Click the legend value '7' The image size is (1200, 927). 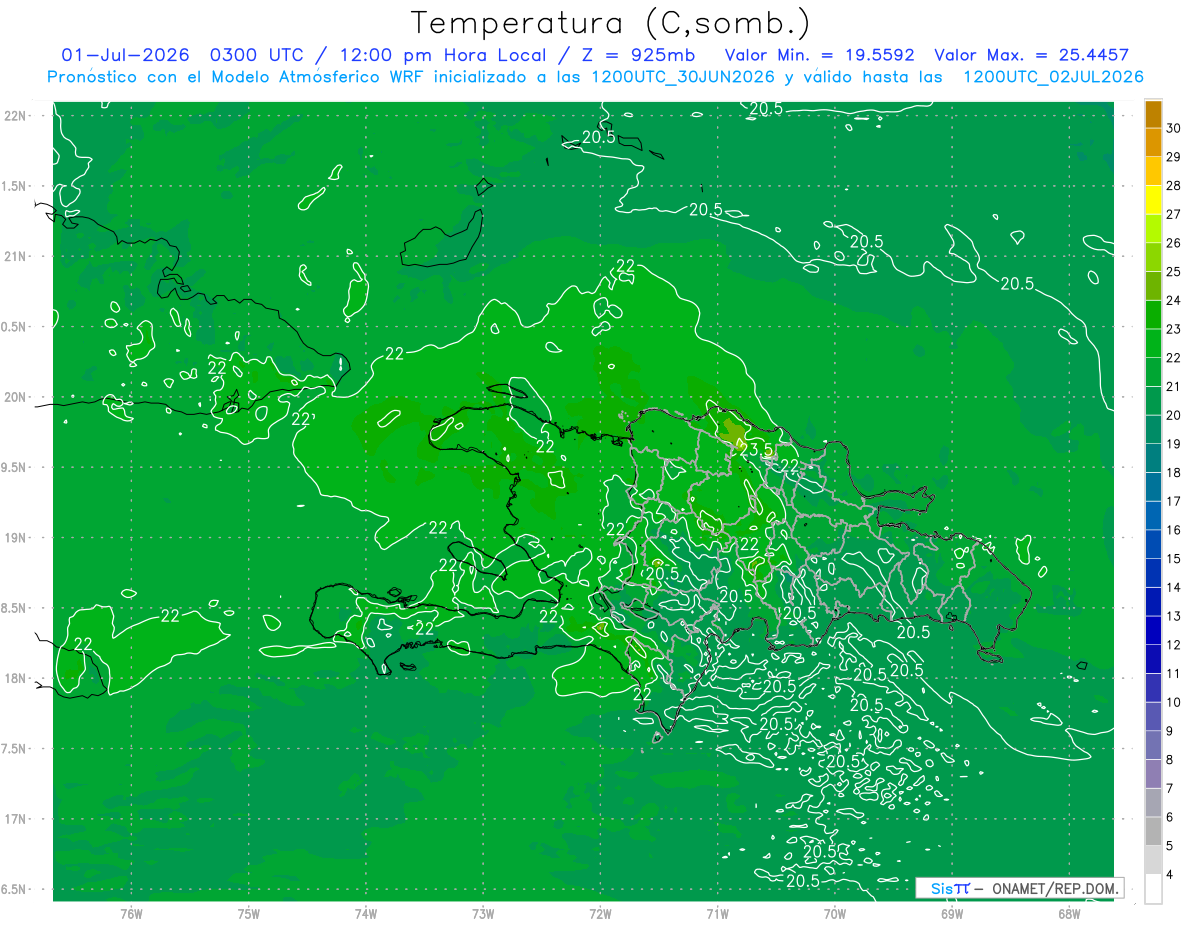pos(1170,788)
